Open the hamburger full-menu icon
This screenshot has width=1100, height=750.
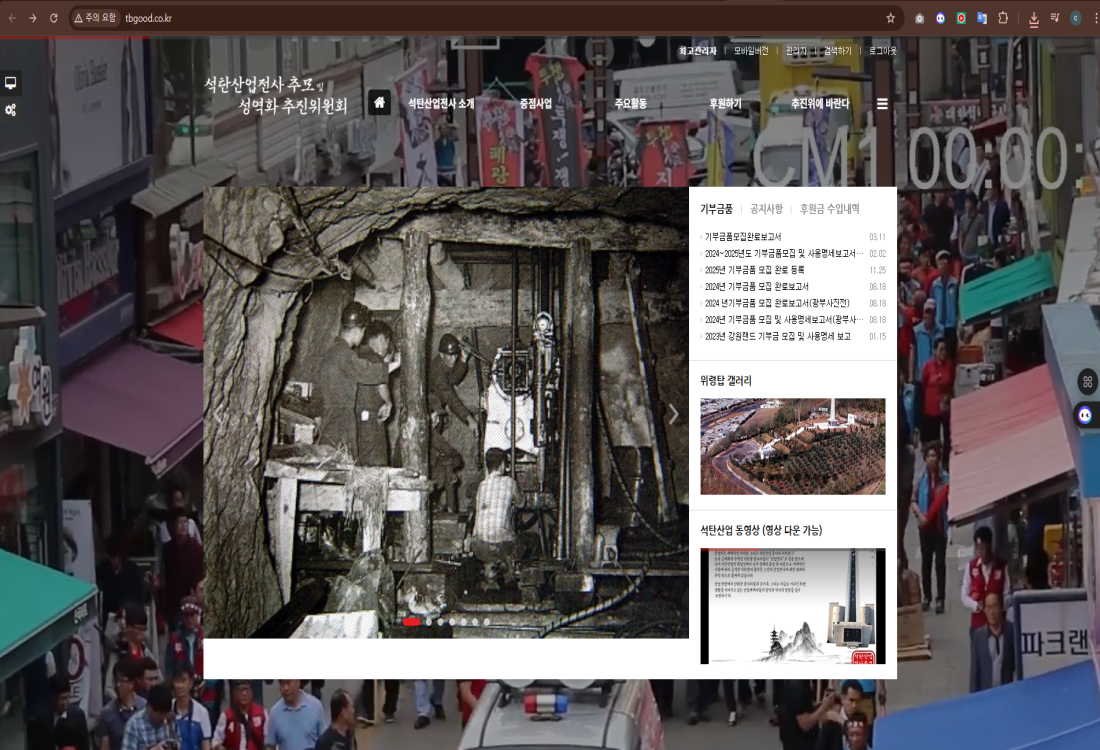pyautogui.click(x=882, y=103)
